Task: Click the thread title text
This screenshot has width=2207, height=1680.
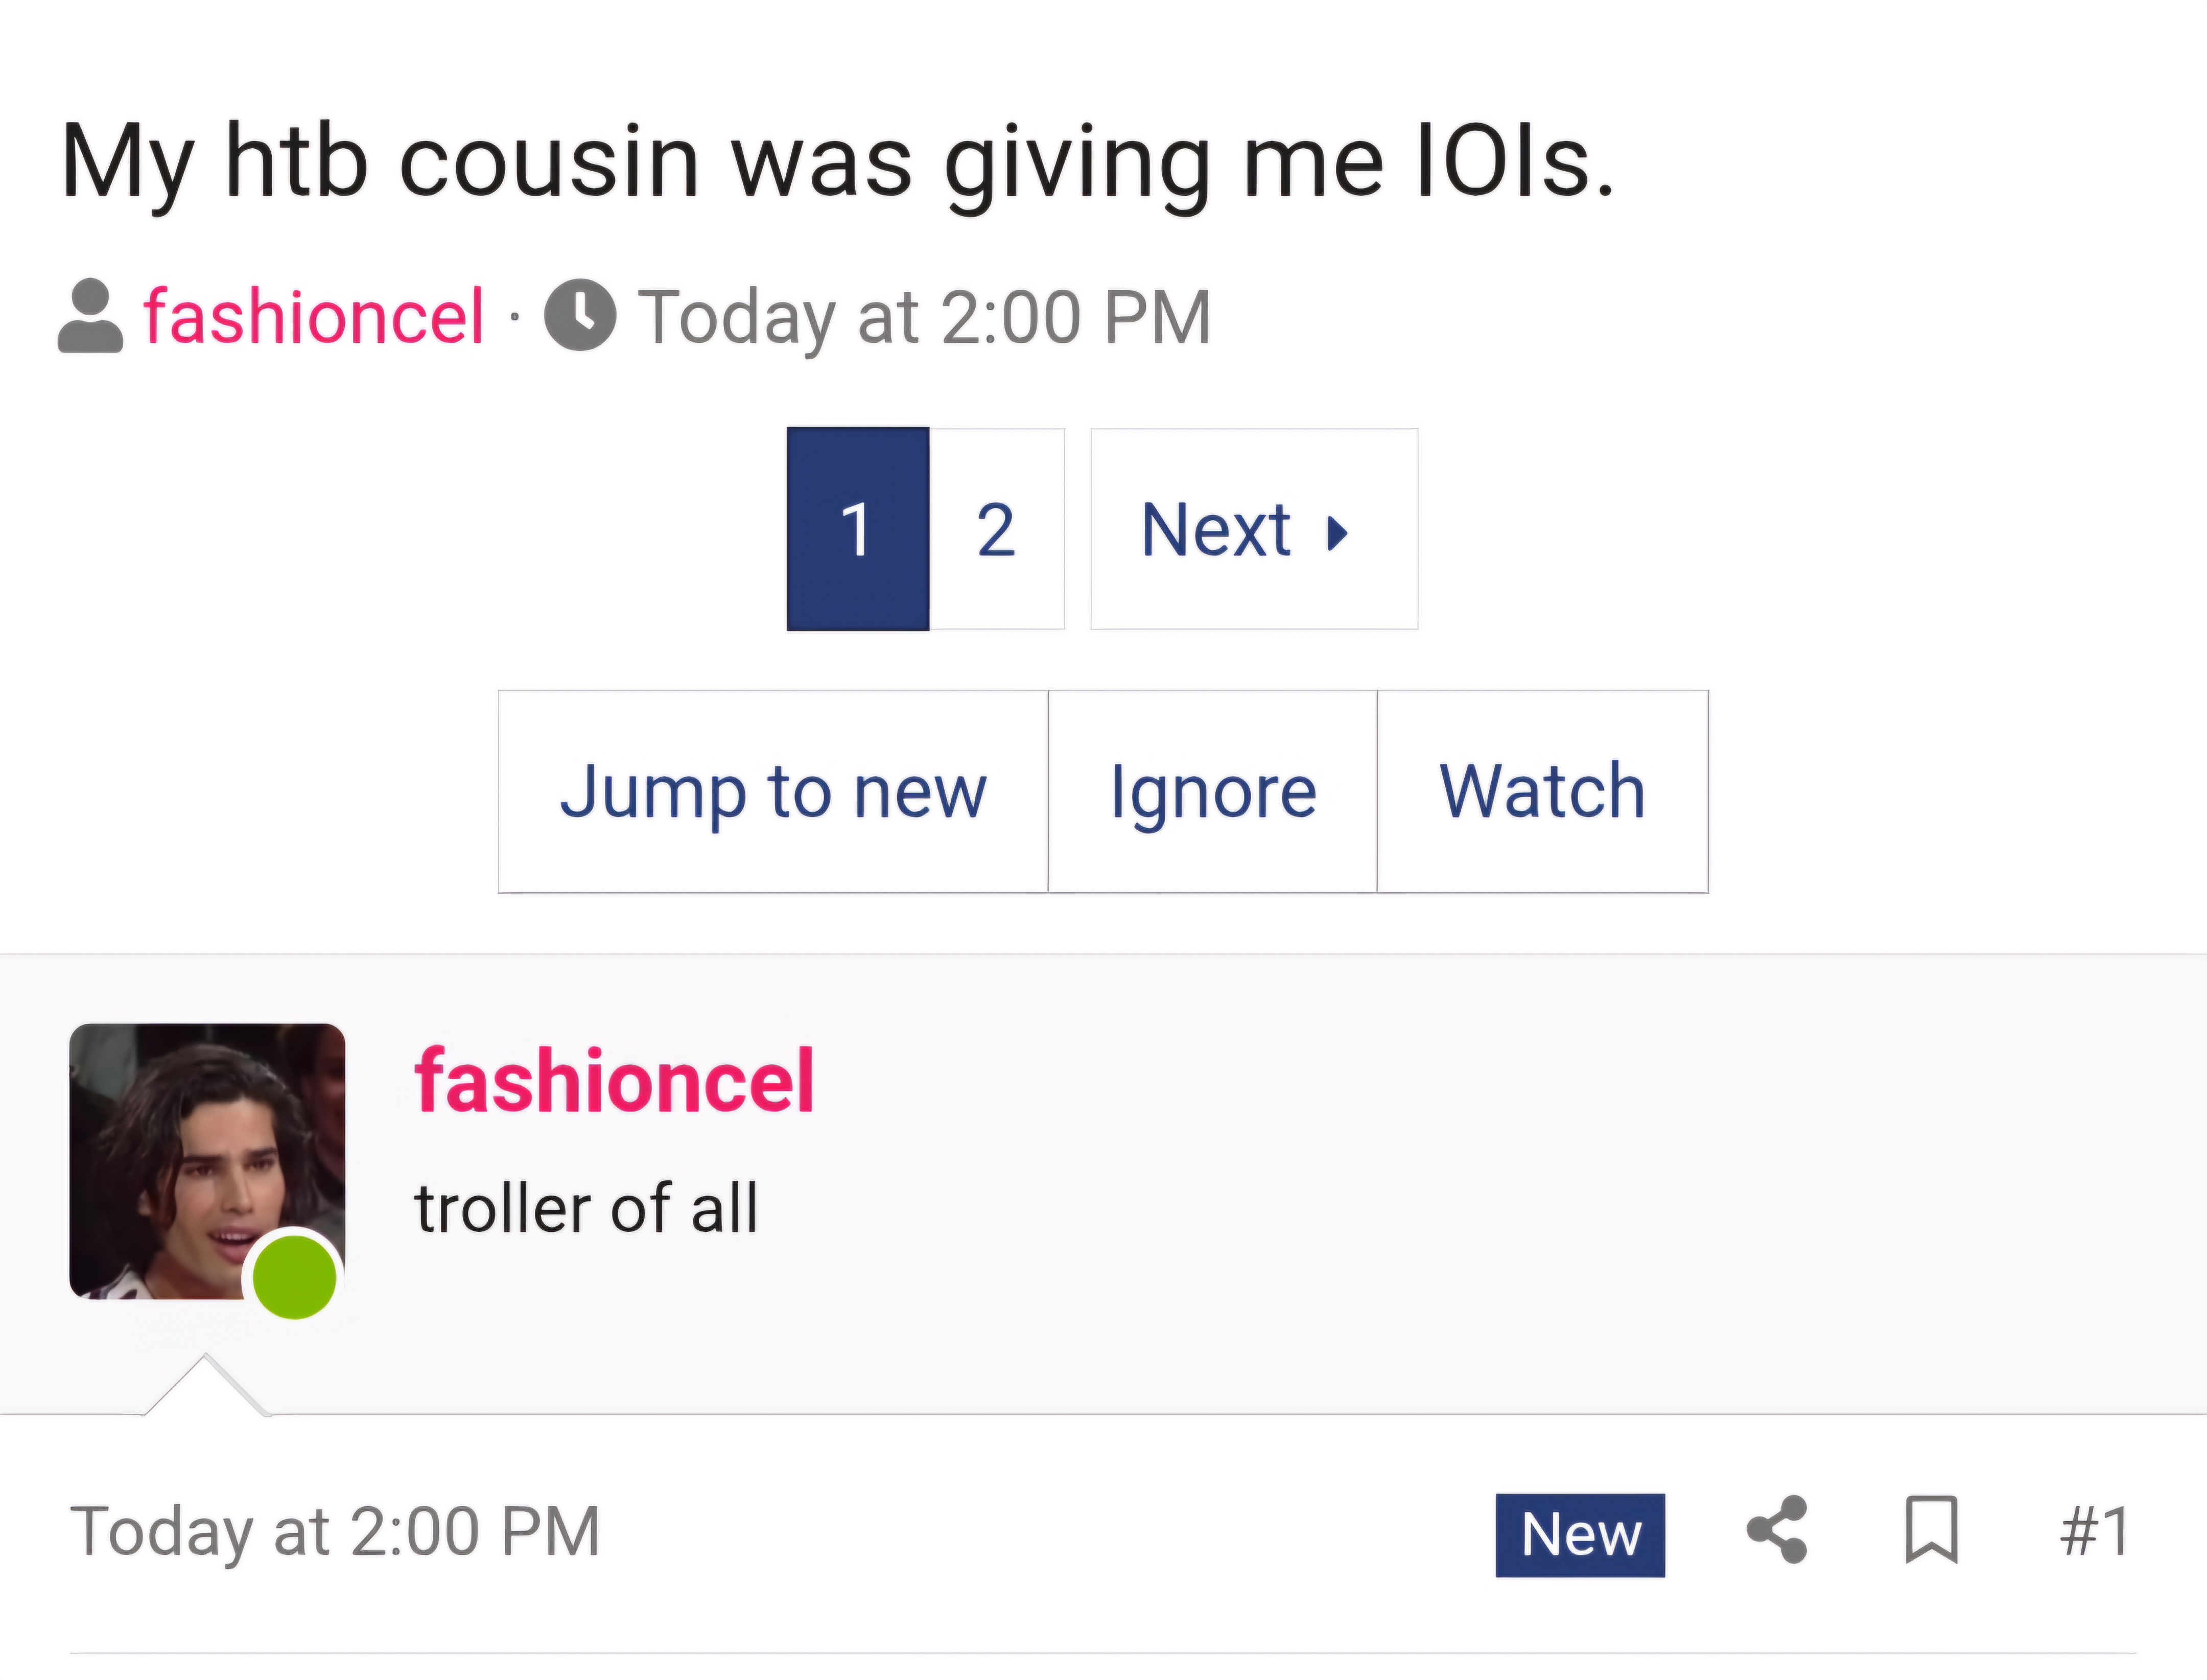Action: (x=837, y=162)
